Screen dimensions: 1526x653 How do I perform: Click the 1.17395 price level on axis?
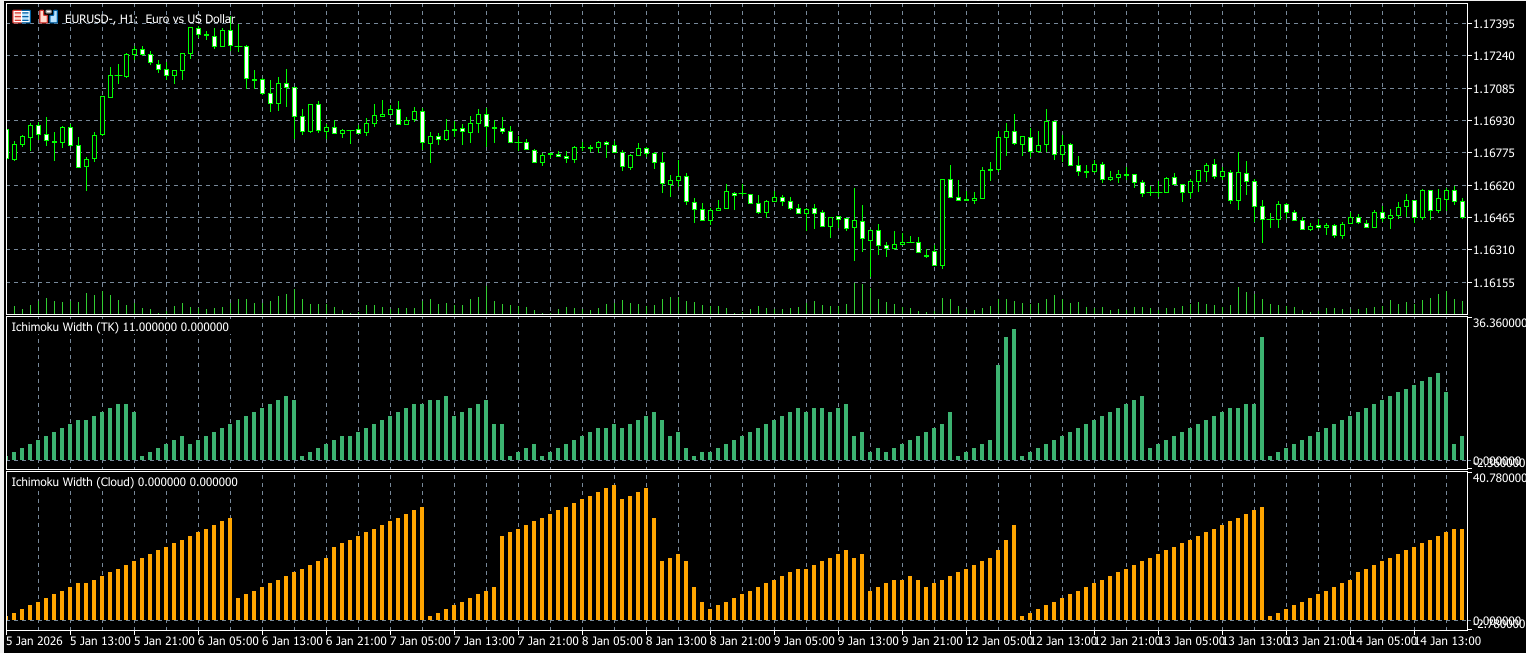point(1496,23)
